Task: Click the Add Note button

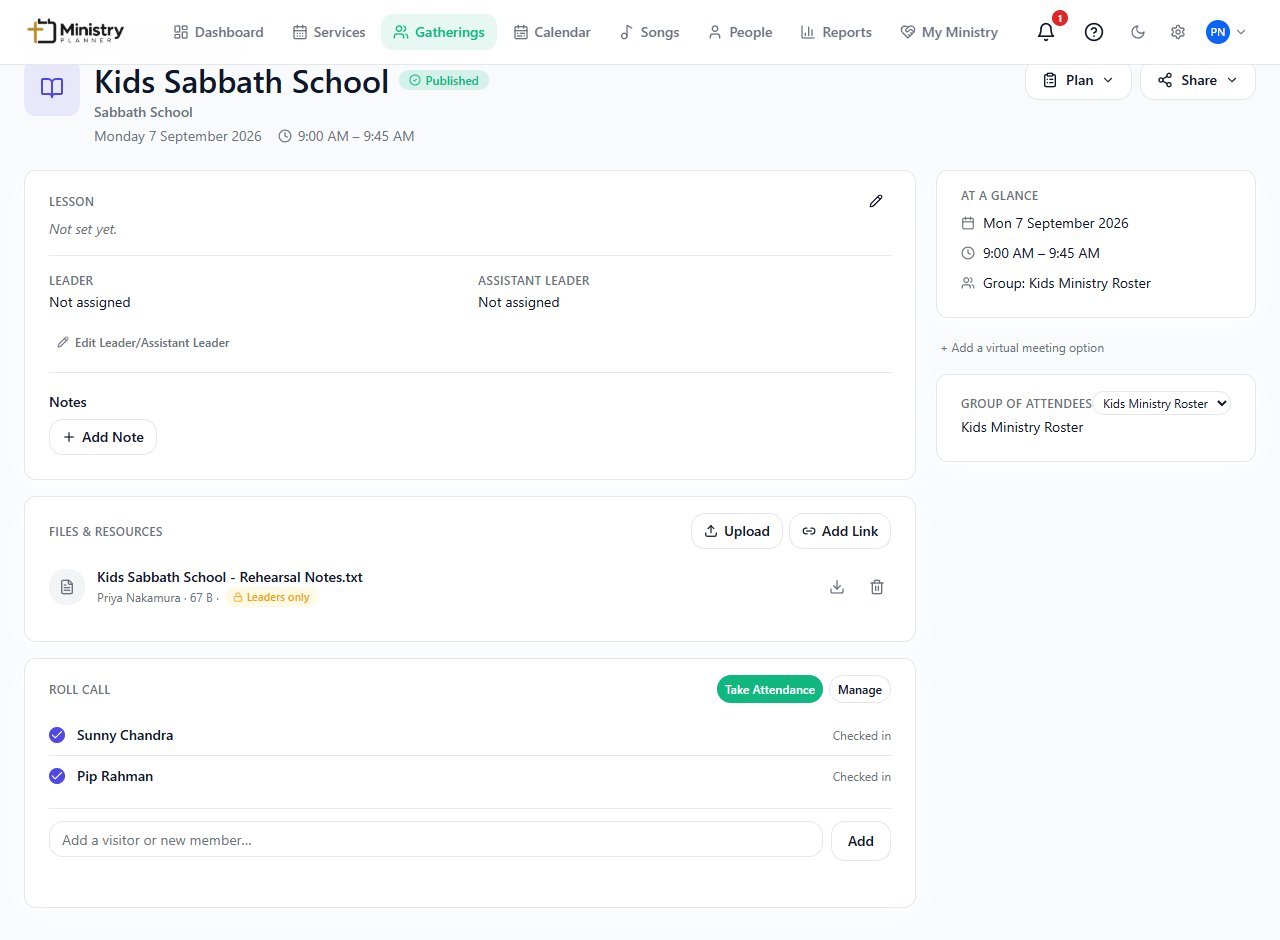Action: tap(103, 437)
